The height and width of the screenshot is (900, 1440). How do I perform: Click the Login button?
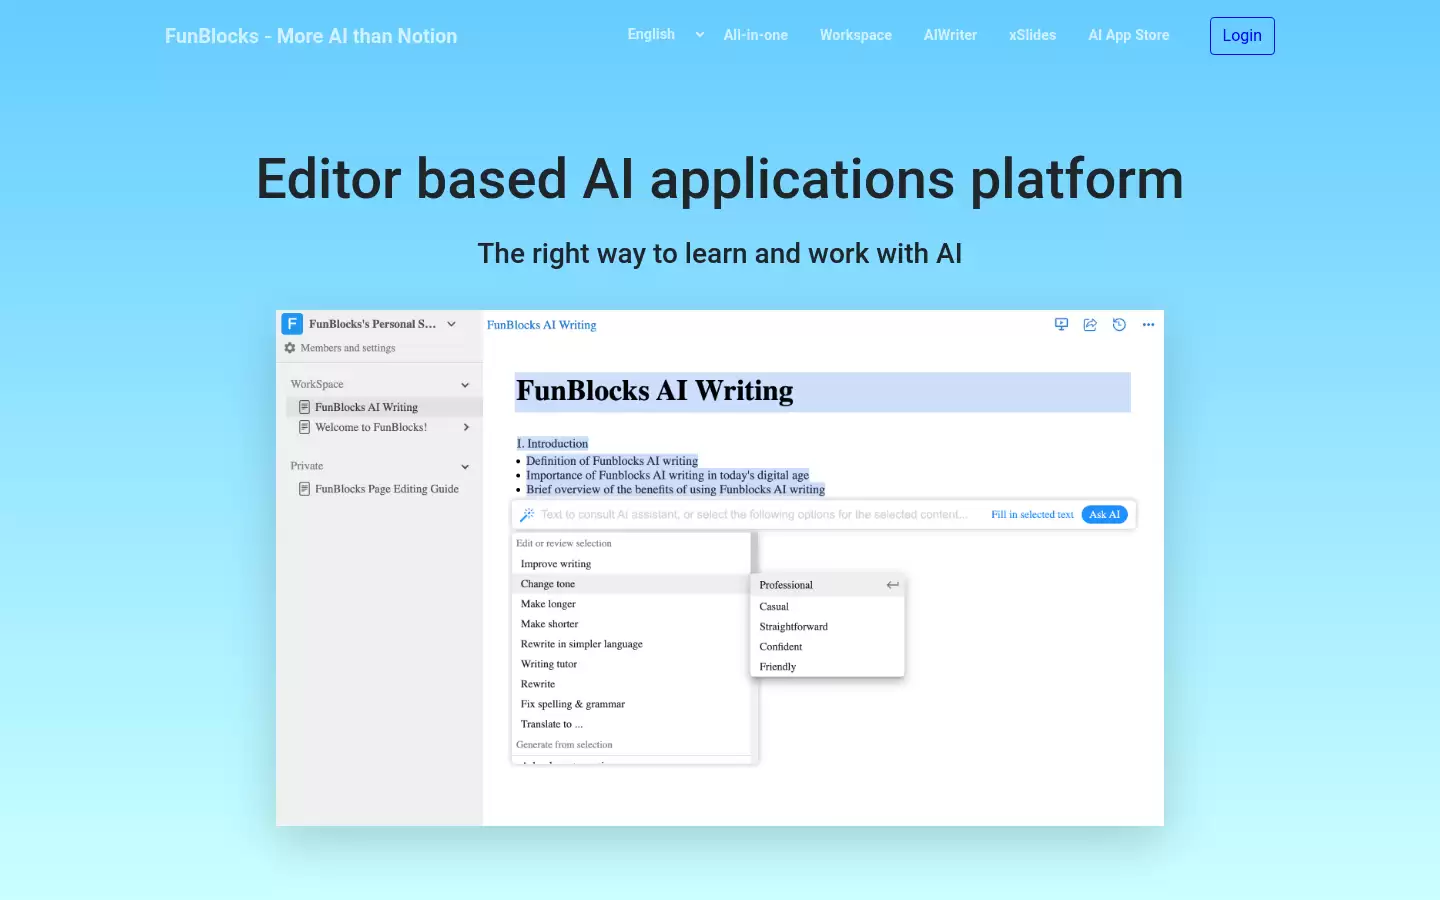[x=1242, y=36]
